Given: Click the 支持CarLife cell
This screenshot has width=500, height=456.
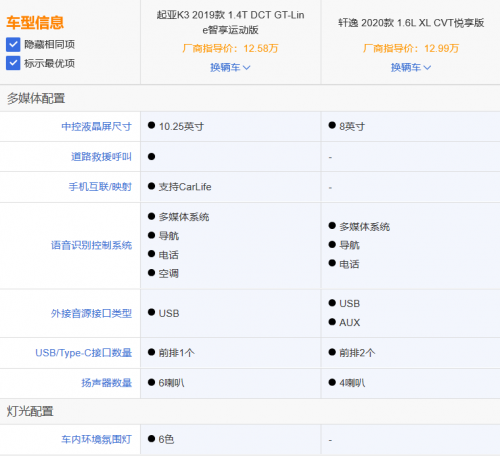Looking at the screenshot, I should click(185, 187).
